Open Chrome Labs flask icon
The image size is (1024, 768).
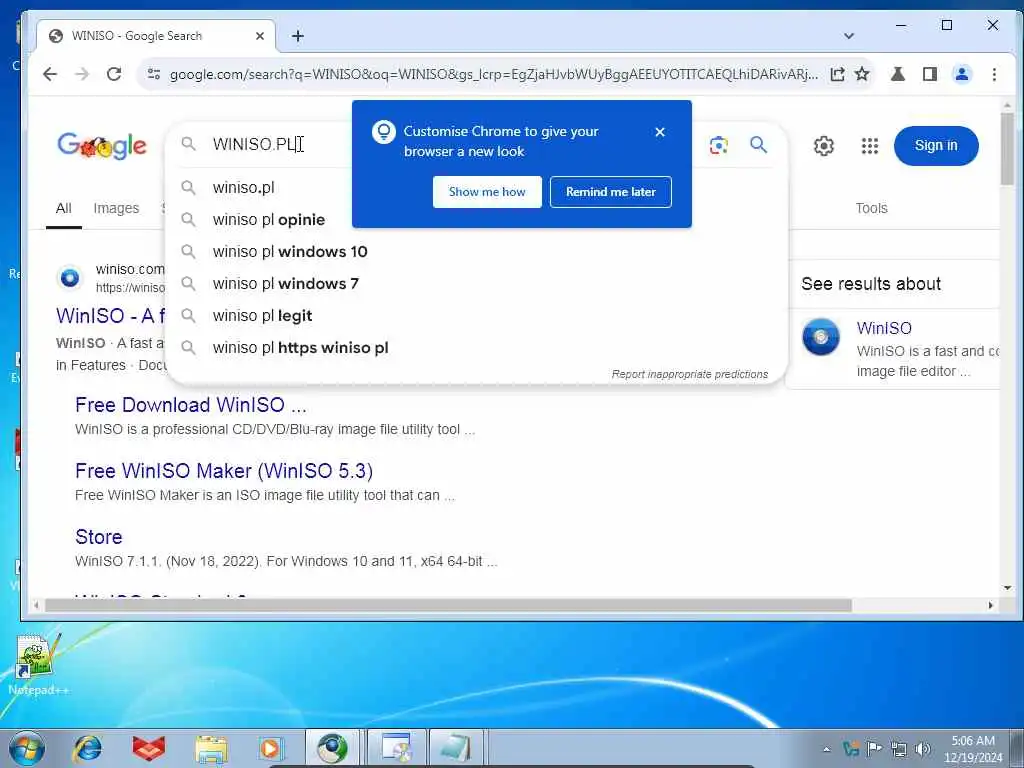tap(898, 74)
